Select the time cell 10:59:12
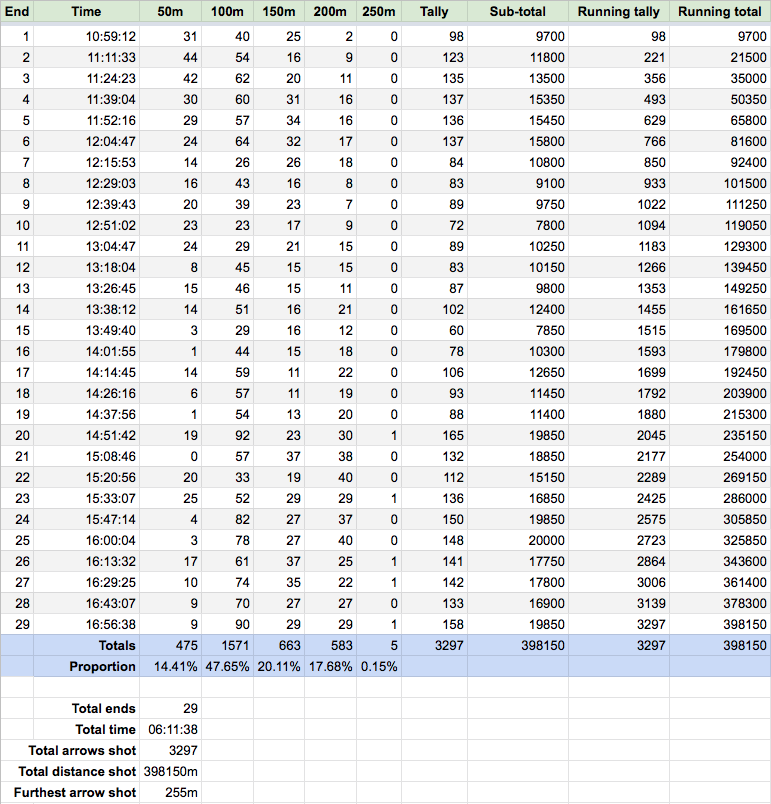771x804 pixels. click(110, 35)
